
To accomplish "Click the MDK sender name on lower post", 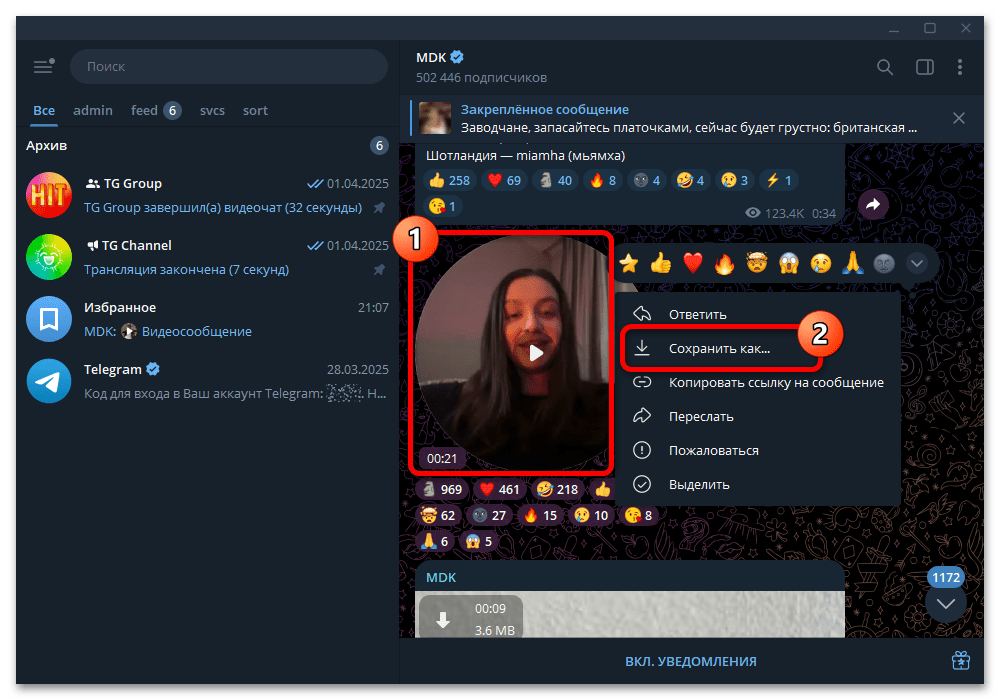I will (441, 577).
